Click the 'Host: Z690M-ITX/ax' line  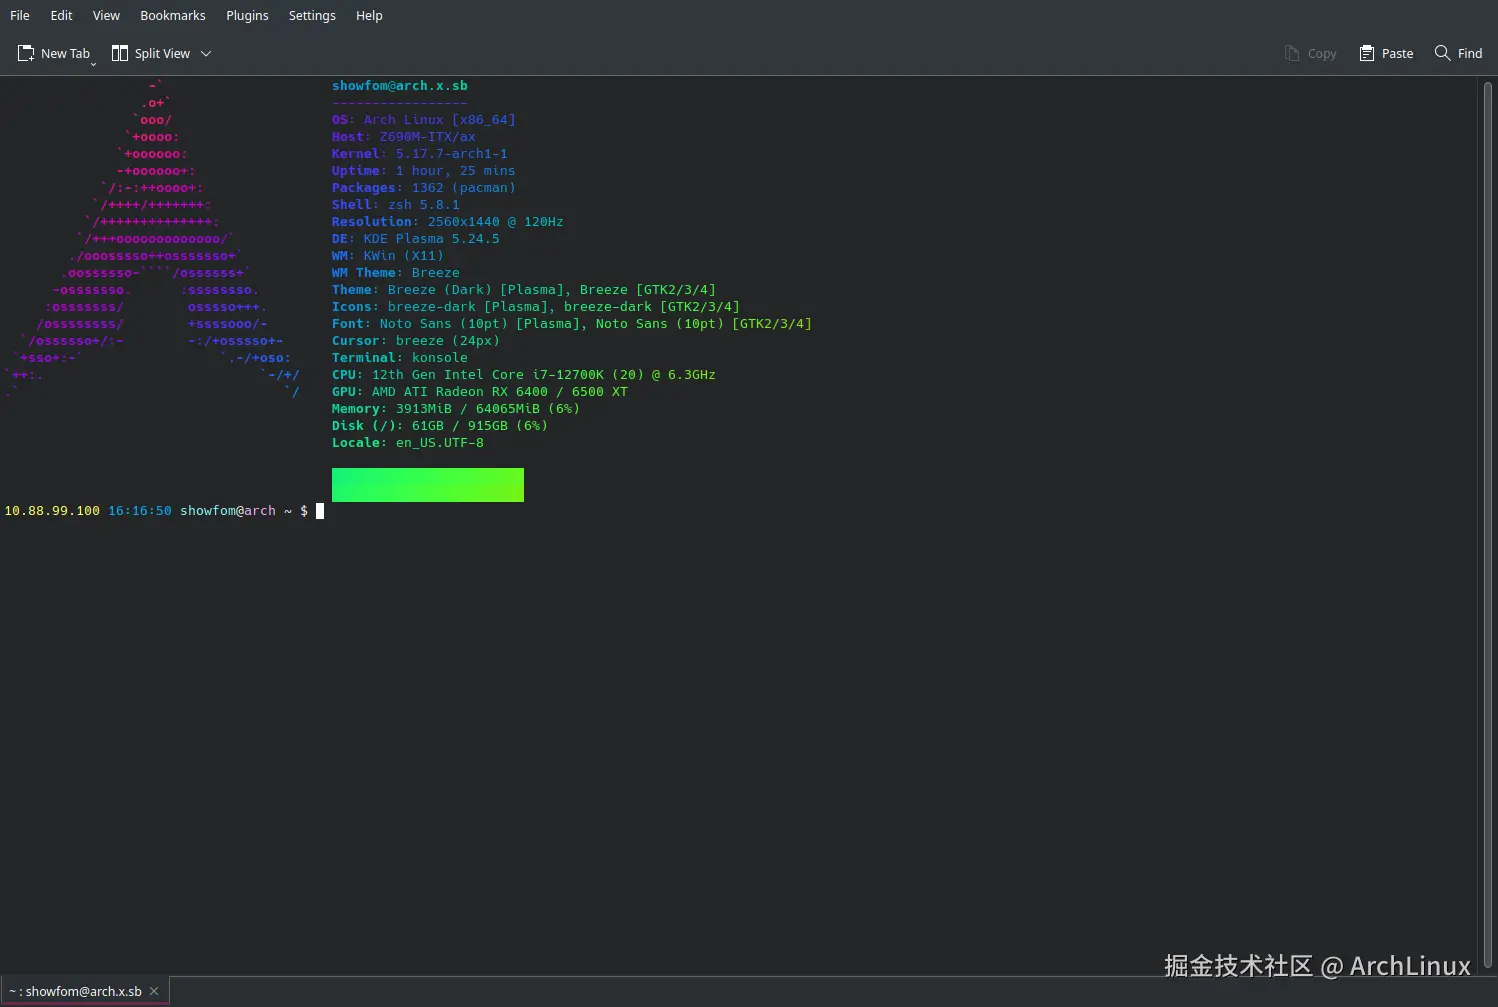404,137
